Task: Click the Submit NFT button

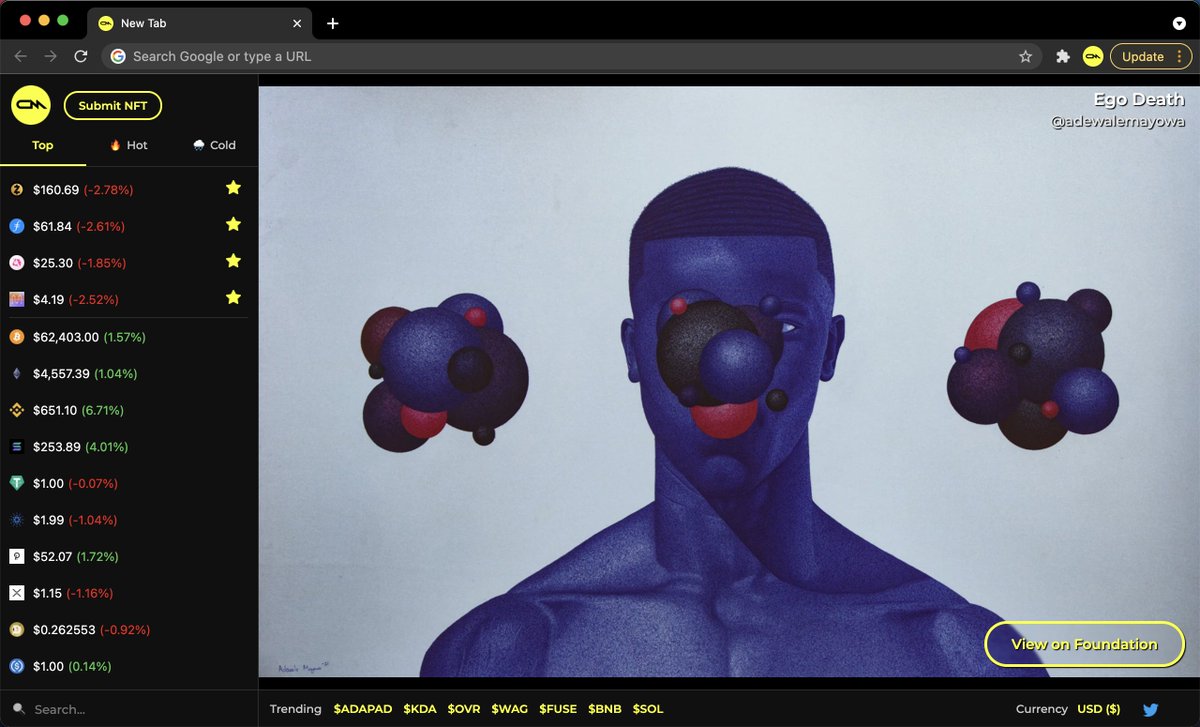Action: (113, 106)
